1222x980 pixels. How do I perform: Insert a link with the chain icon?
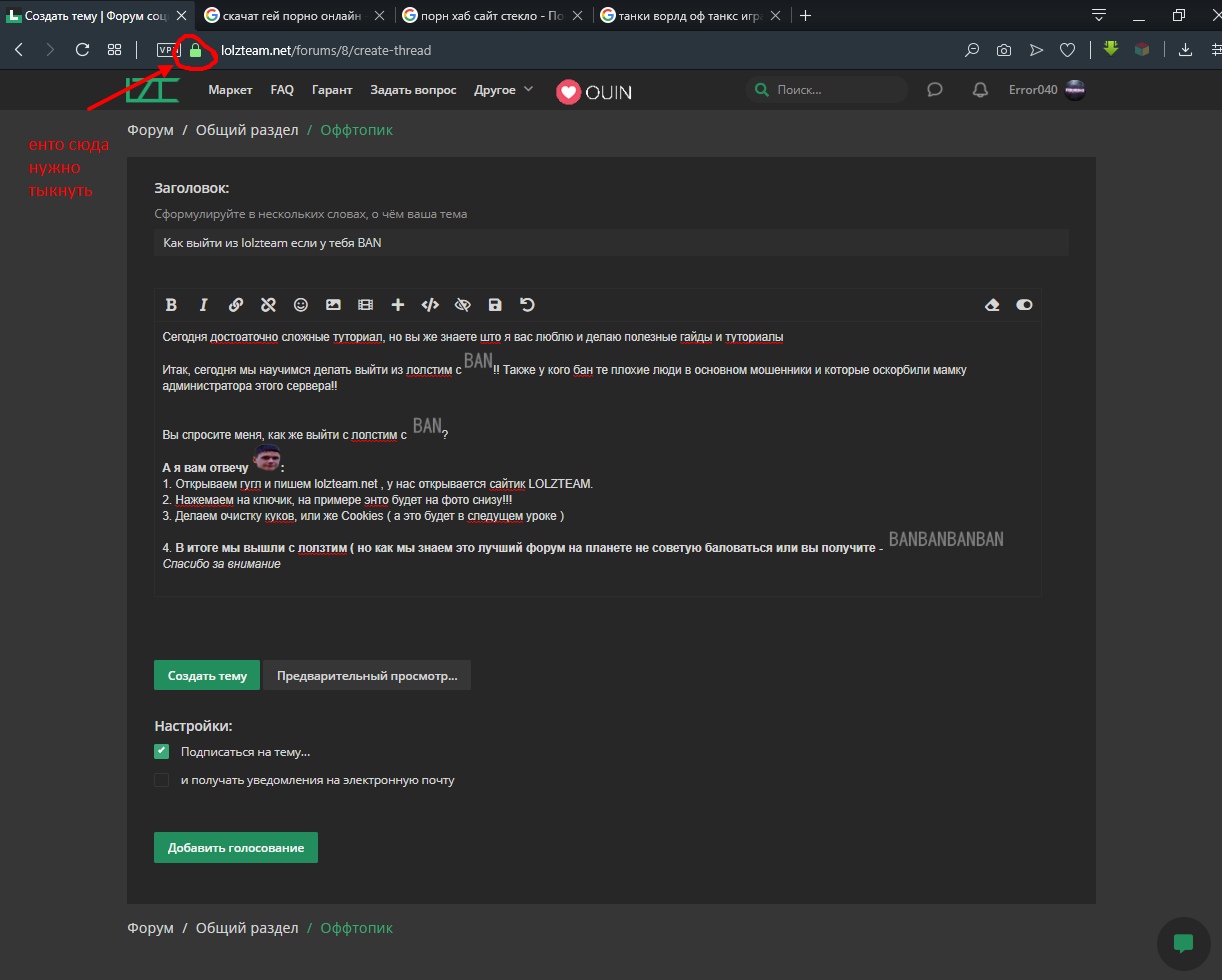tap(236, 305)
